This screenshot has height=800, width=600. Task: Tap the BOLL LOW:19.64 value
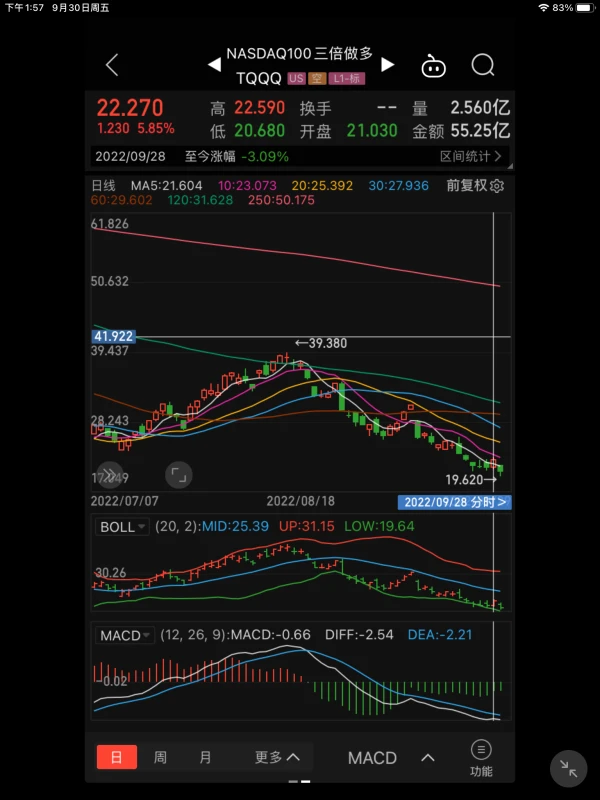click(379, 527)
